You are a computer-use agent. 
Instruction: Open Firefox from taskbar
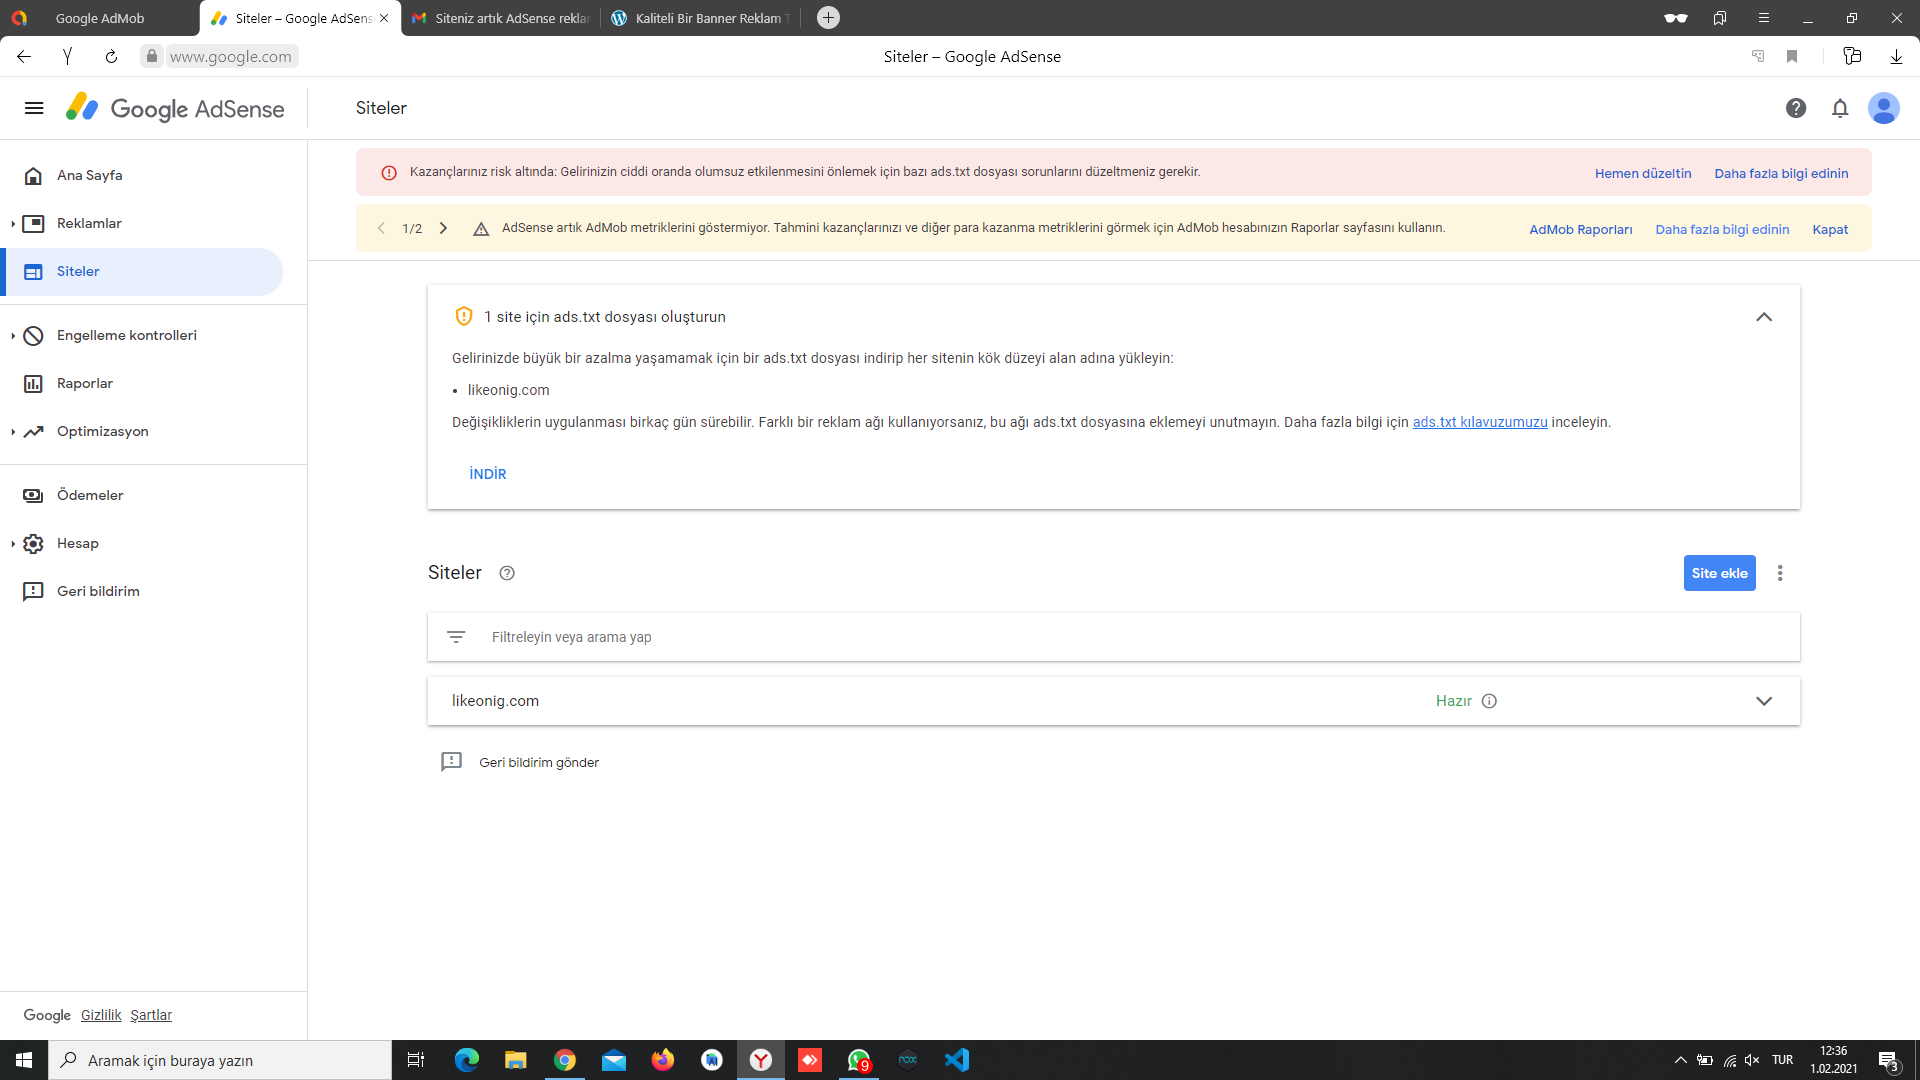[x=663, y=1060]
